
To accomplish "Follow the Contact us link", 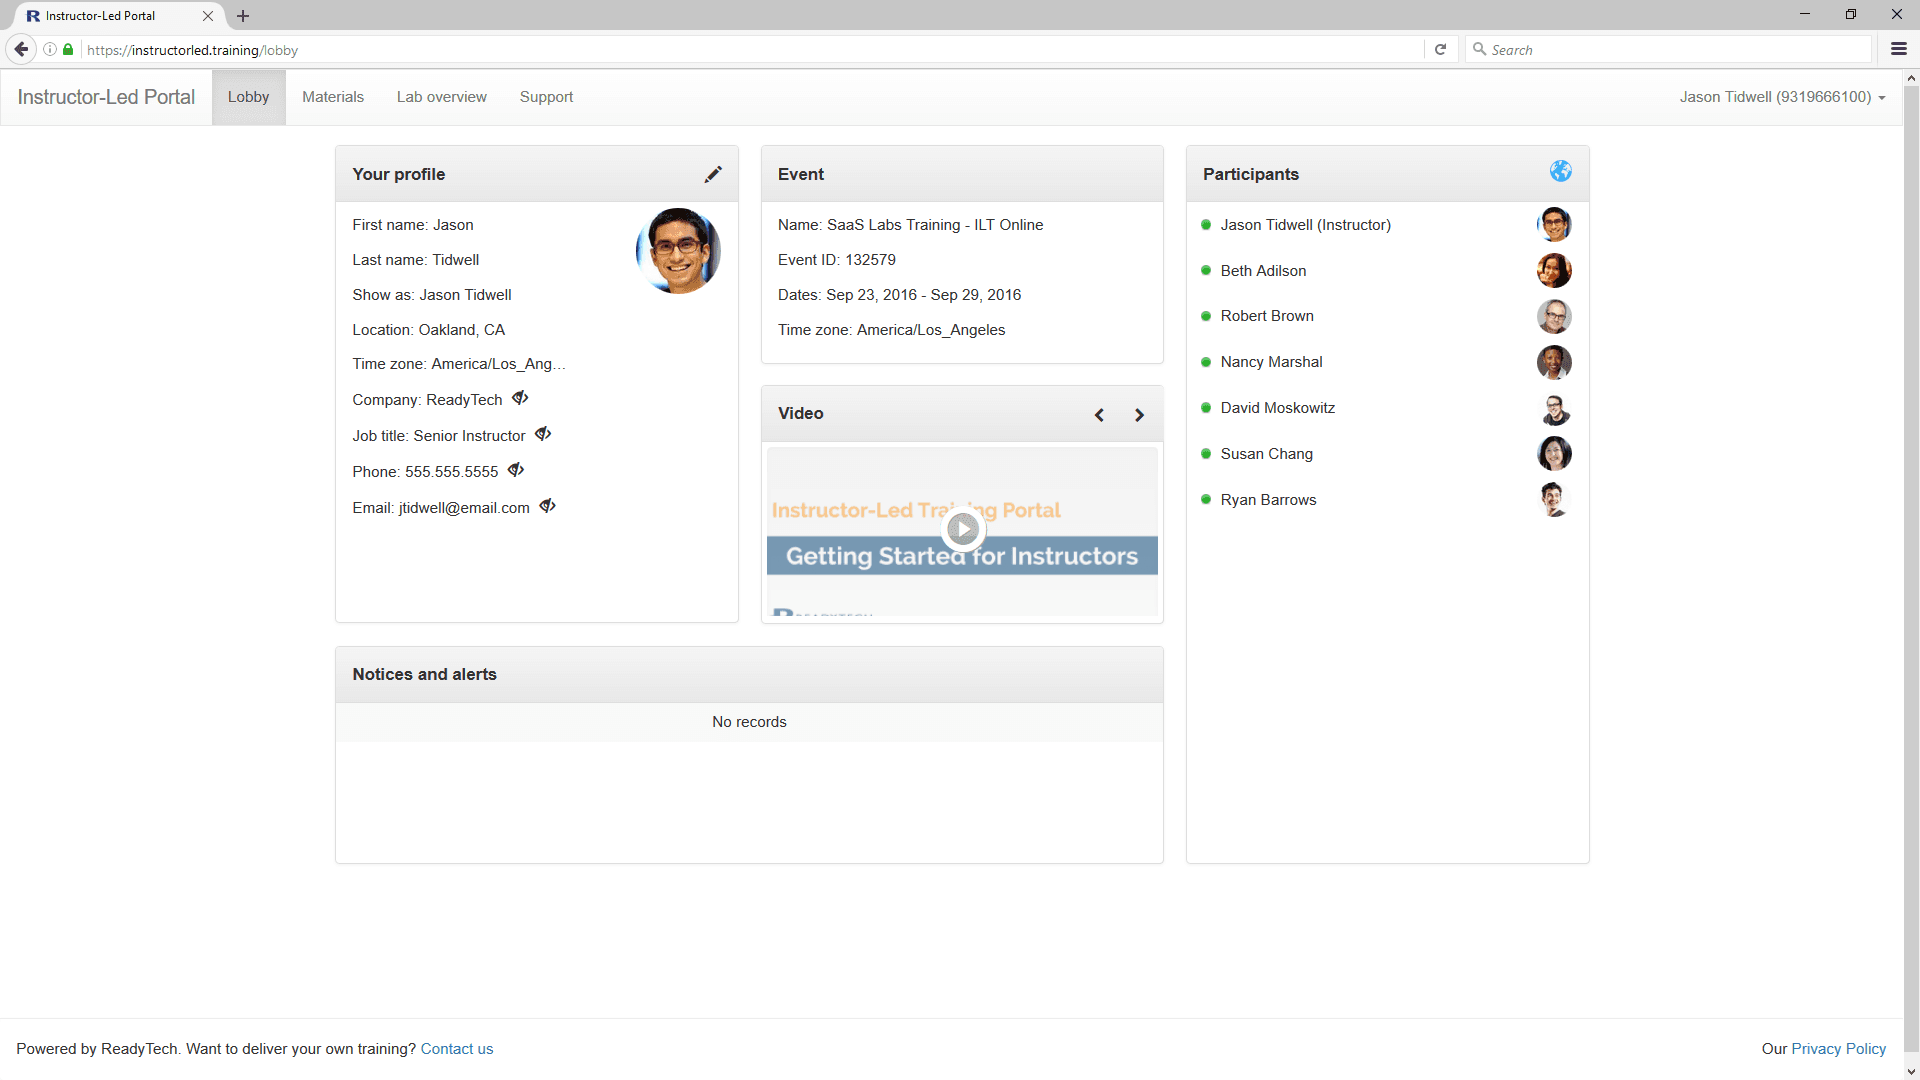I will click(456, 1049).
